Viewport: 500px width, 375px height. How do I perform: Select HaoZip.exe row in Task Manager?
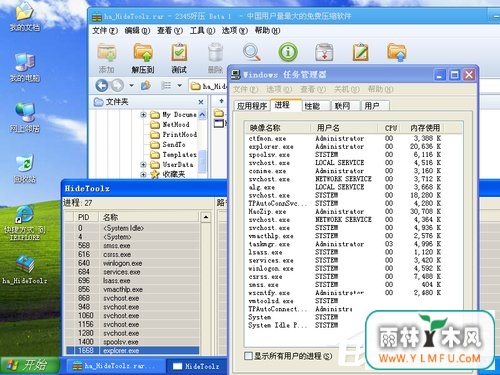pyautogui.click(x=345, y=211)
